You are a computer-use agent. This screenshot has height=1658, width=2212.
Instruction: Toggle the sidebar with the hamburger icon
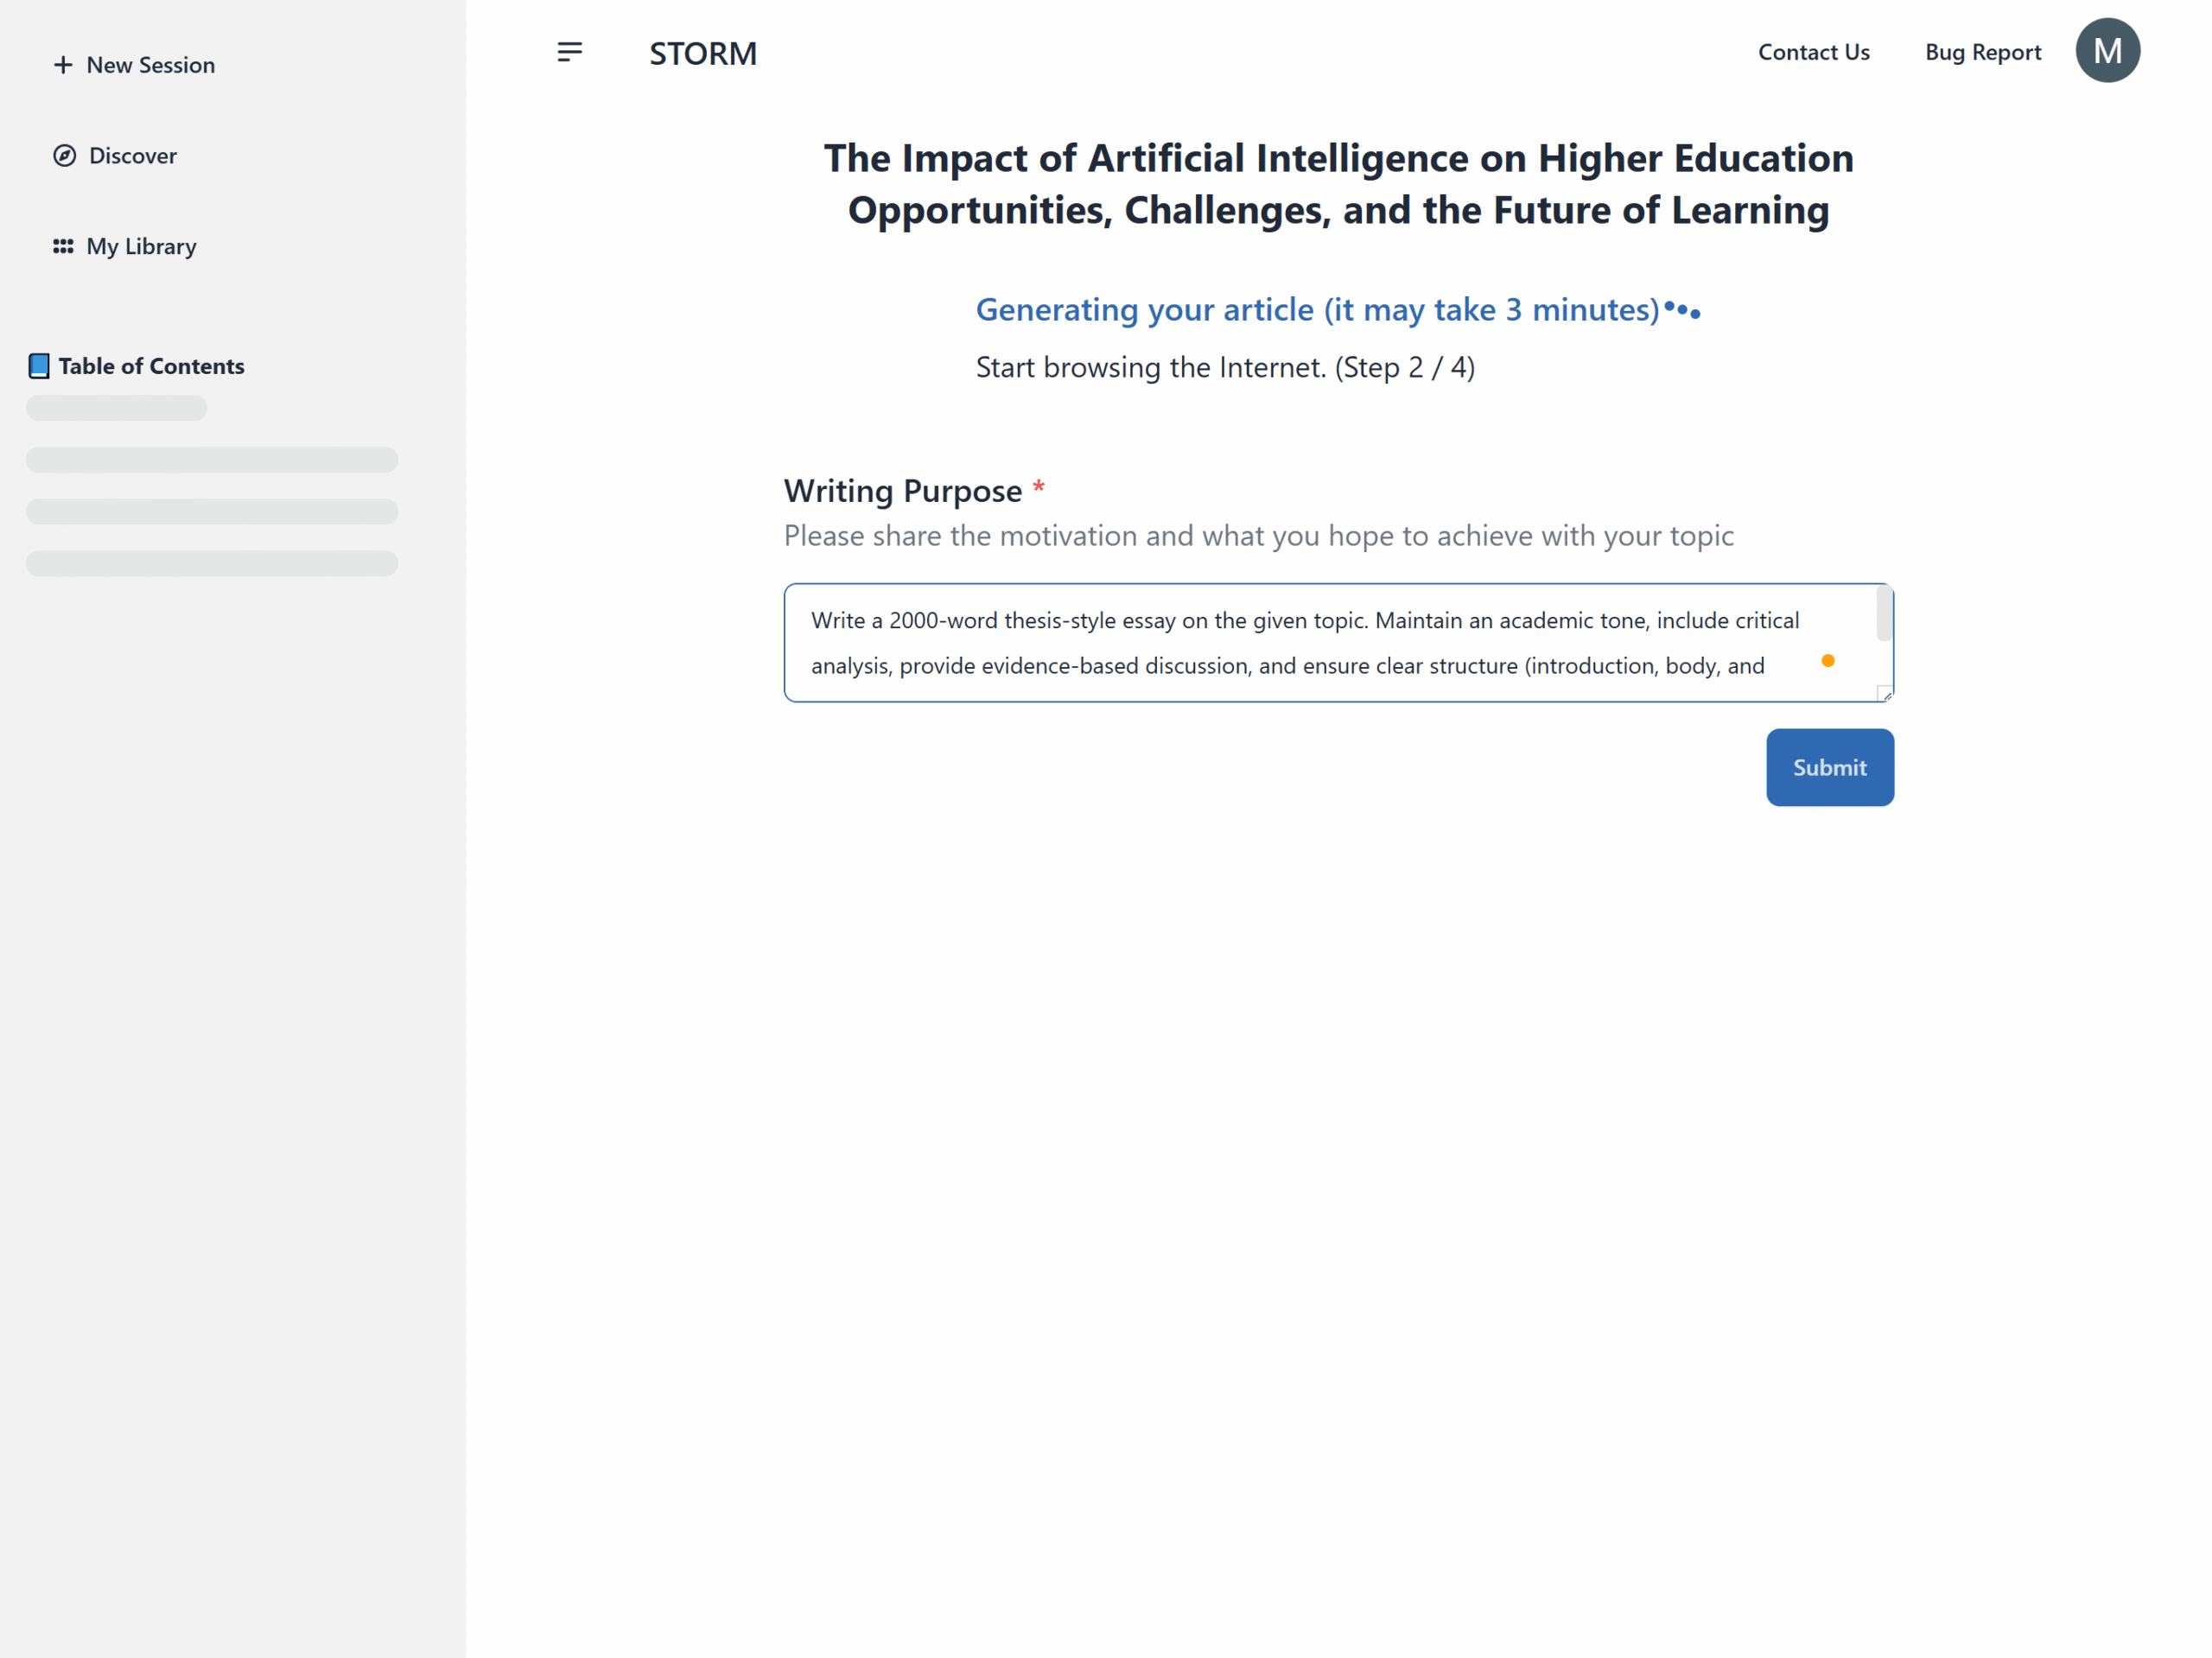tap(570, 52)
